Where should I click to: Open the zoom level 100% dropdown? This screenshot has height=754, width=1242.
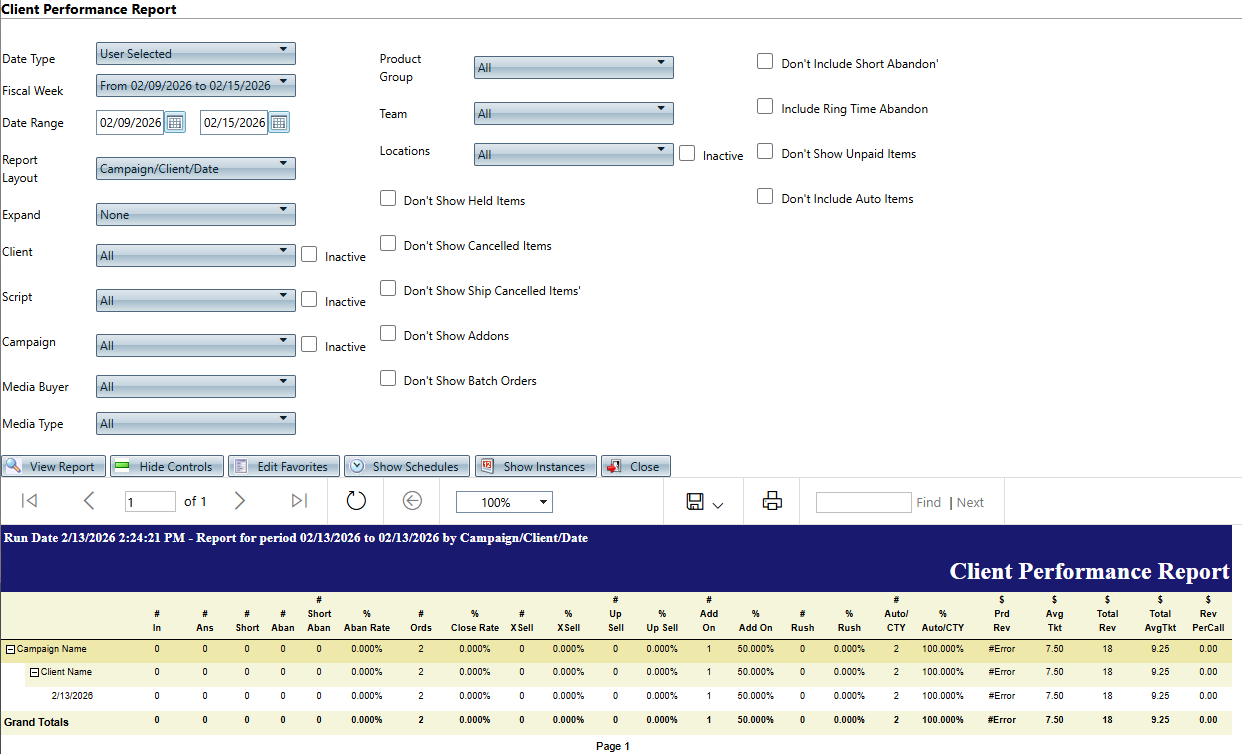click(x=504, y=502)
